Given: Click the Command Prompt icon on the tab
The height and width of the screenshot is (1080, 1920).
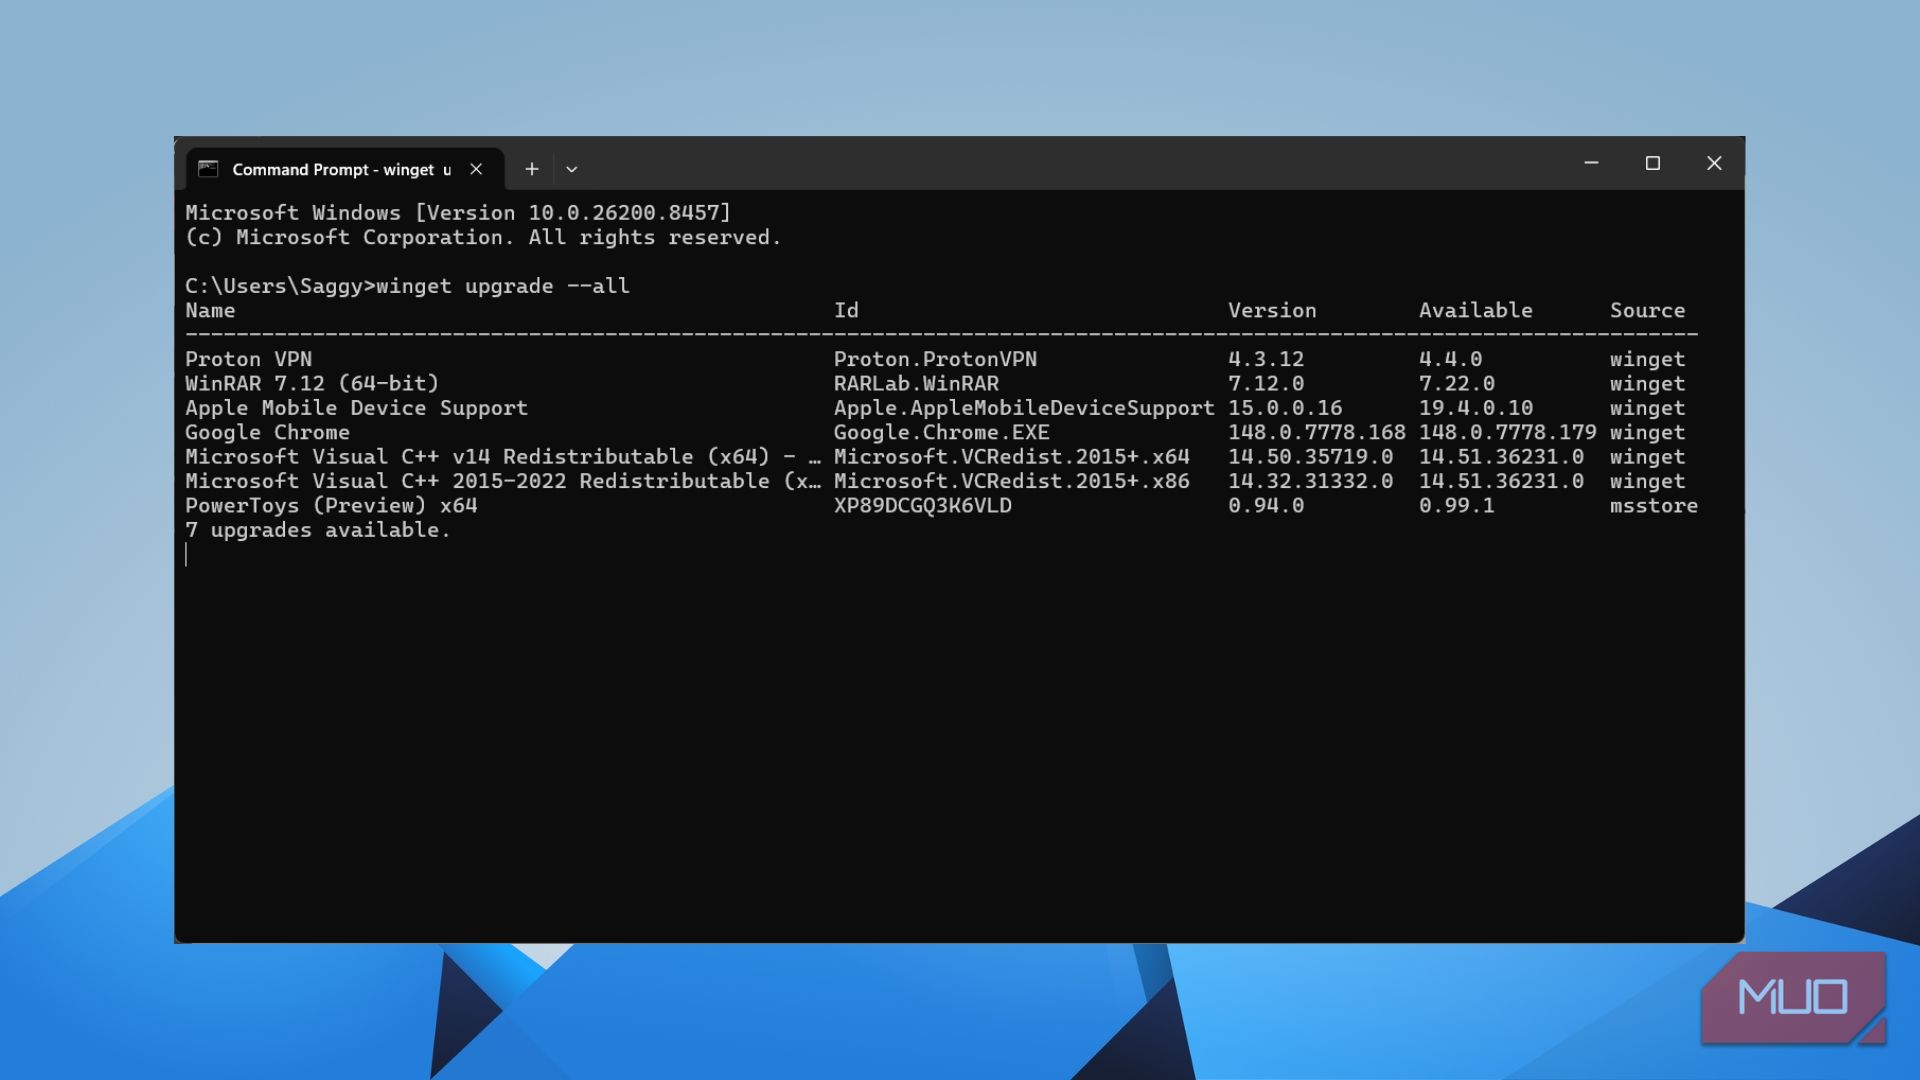Looking at the screenshot, I should [208, 169].
